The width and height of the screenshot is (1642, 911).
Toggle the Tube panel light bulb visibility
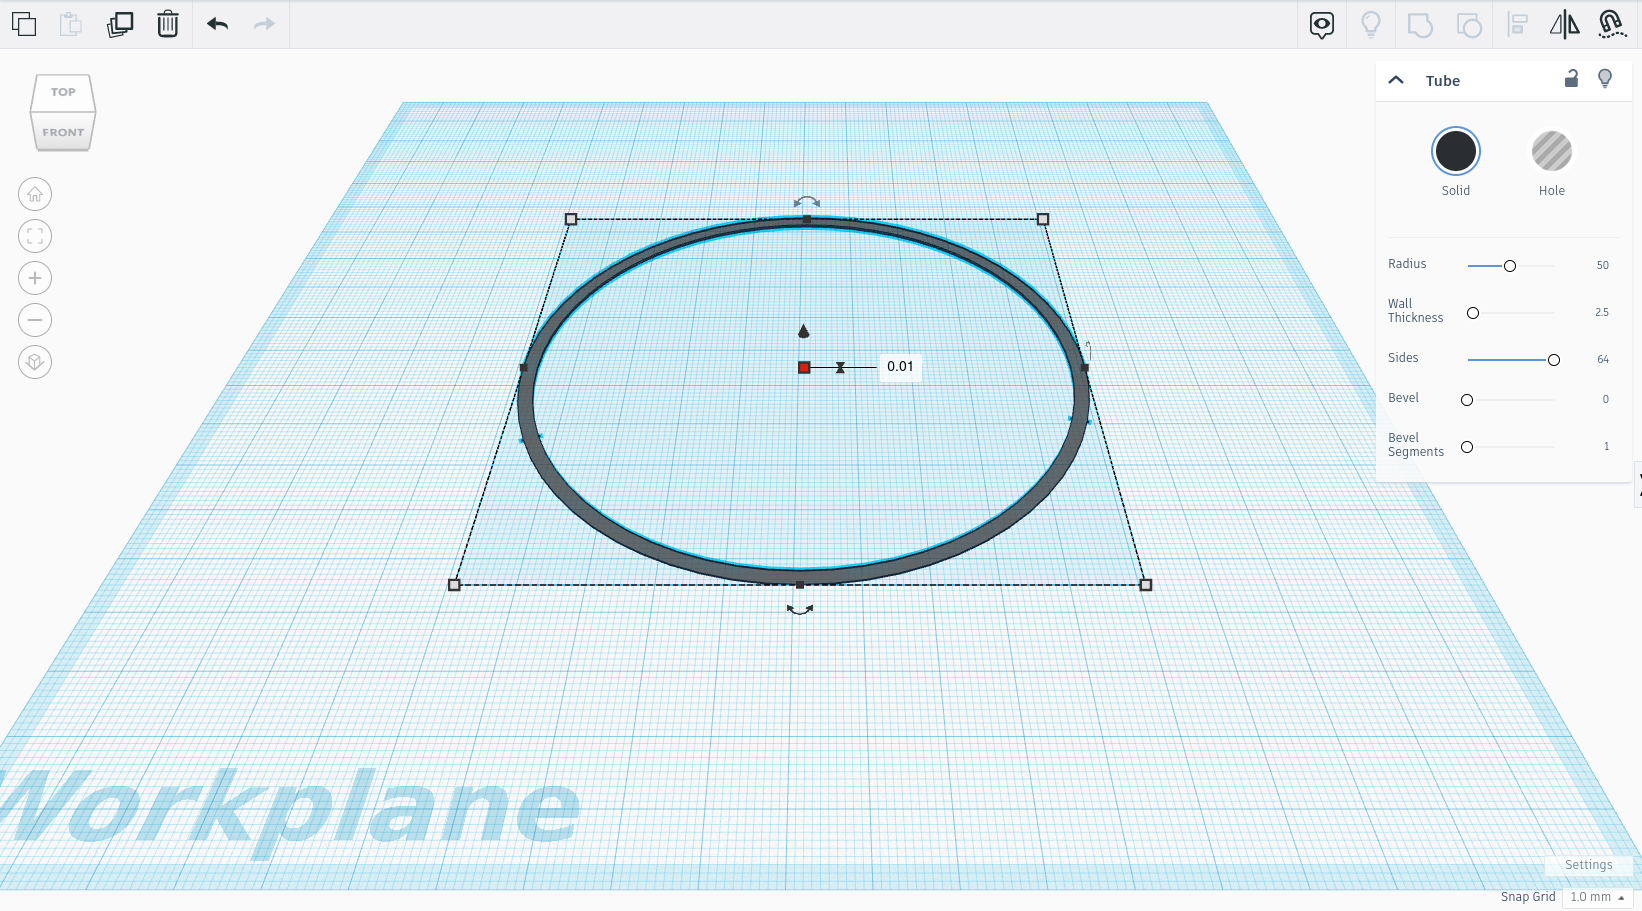click(1605, 79)
